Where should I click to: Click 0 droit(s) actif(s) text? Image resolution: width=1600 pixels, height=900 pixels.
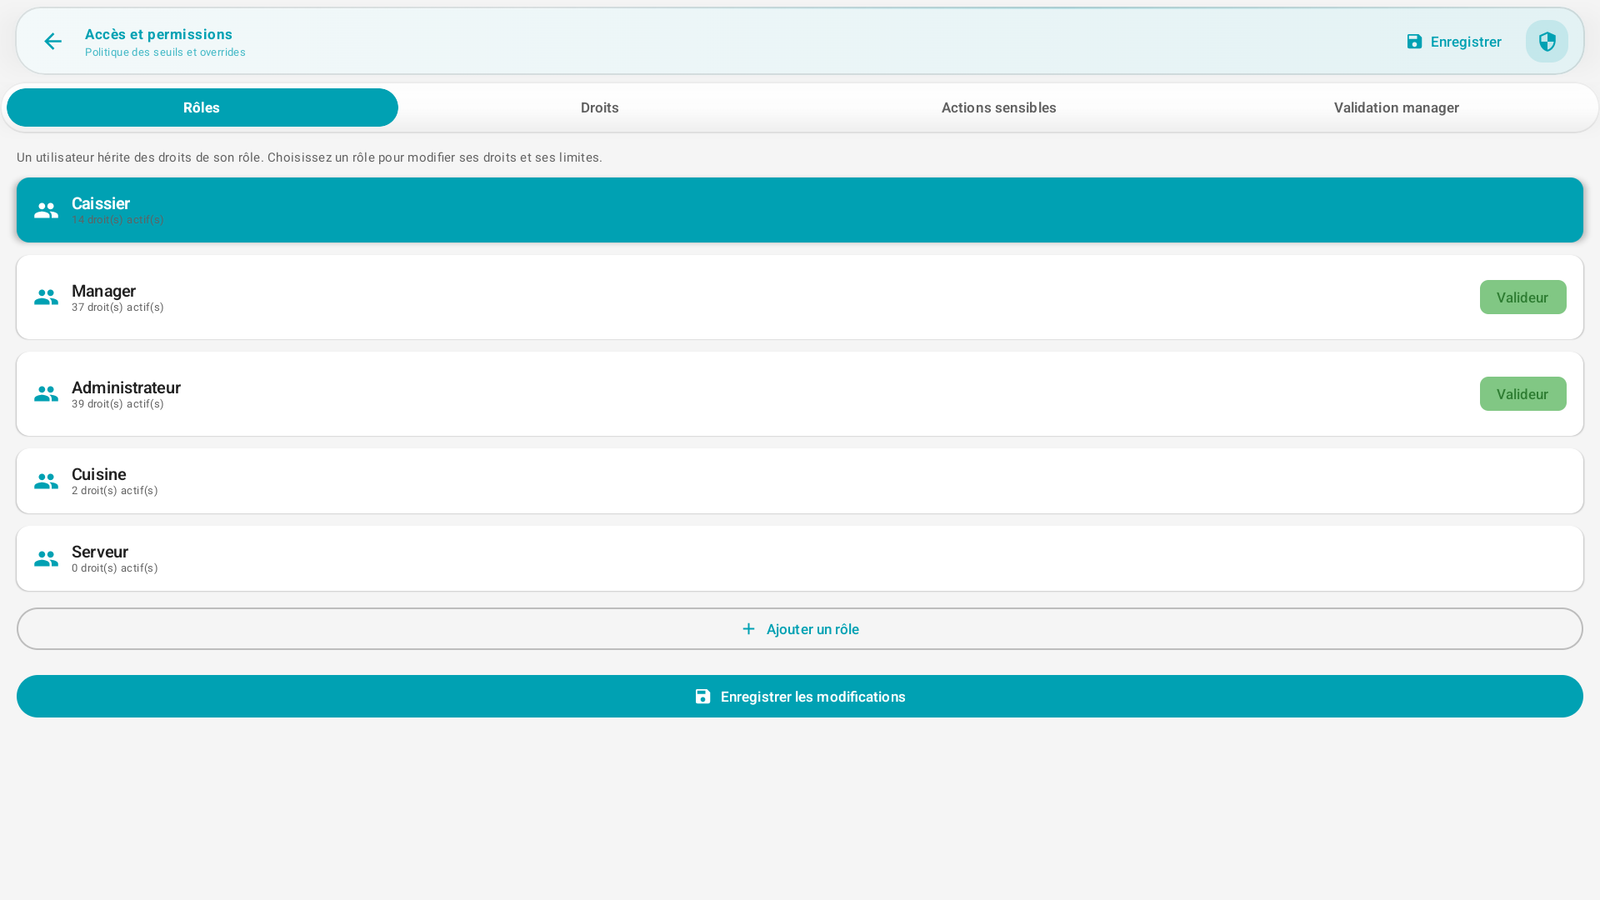(115, 568)
